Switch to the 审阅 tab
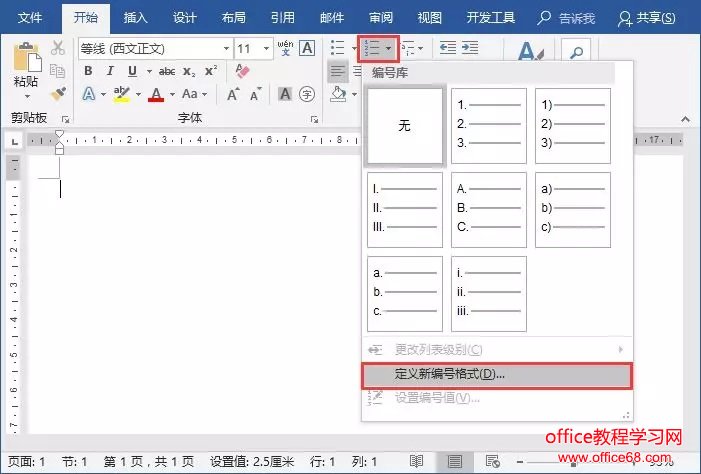This screenshot has height=474, width=701. pos(381,18)
